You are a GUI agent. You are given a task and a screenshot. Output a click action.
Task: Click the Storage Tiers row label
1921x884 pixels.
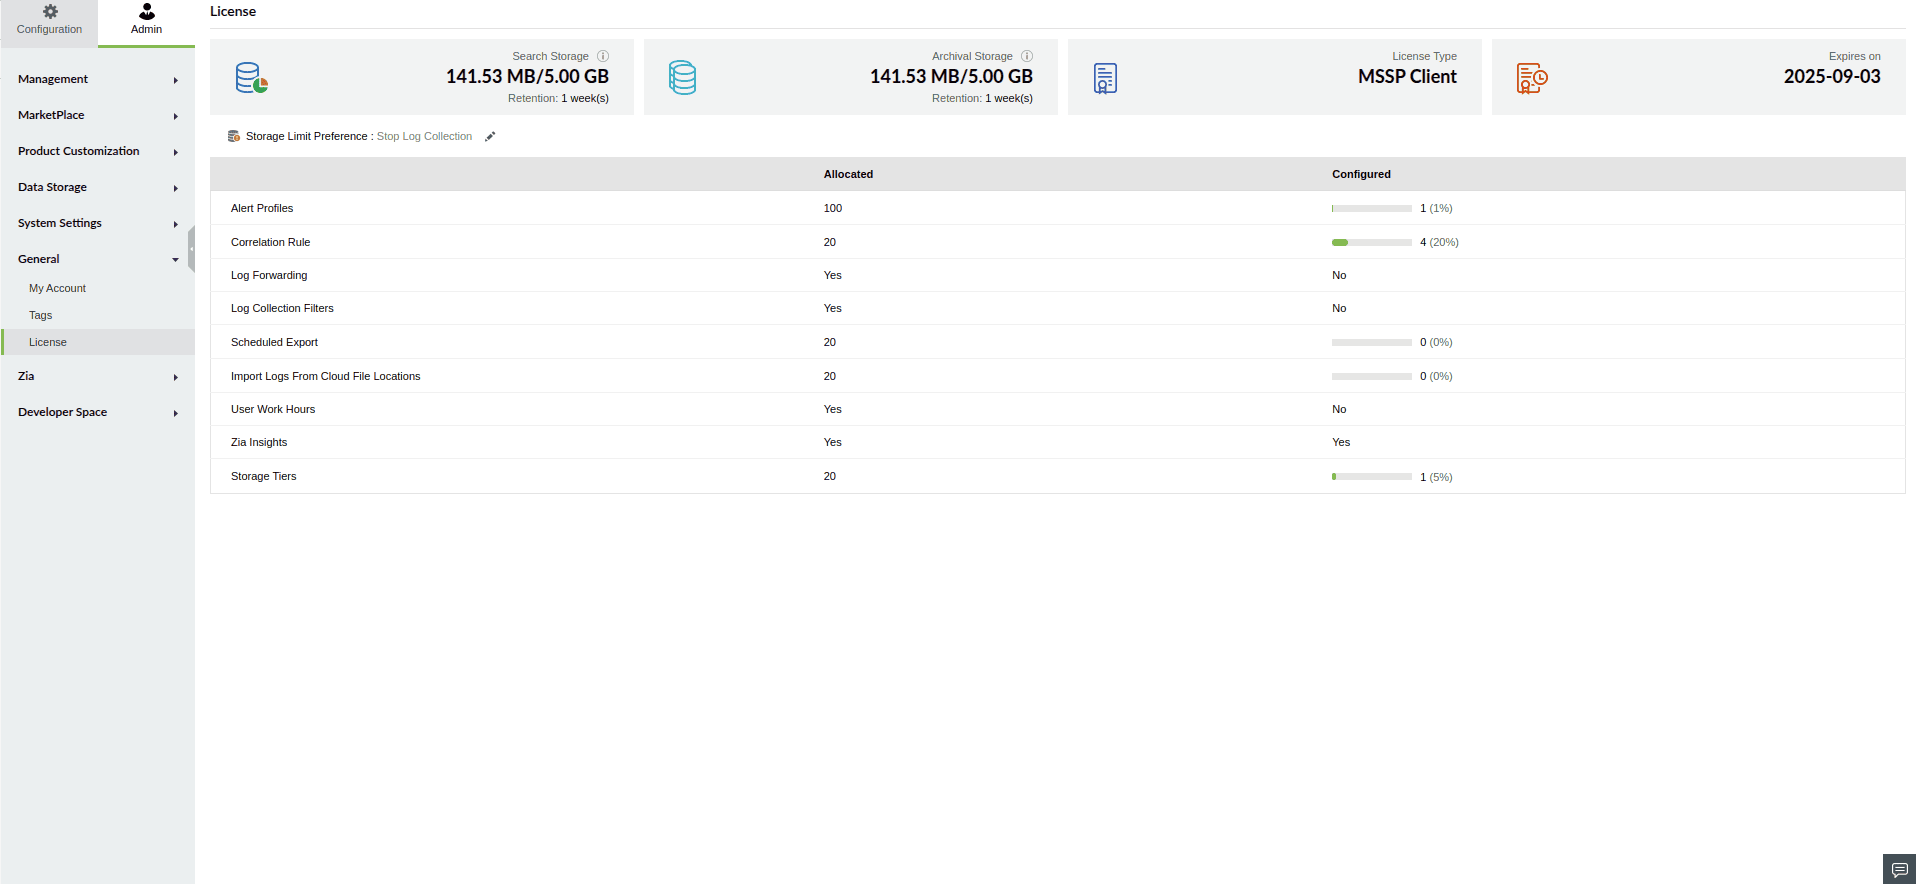pyautogui.click(x=263, y=476)
